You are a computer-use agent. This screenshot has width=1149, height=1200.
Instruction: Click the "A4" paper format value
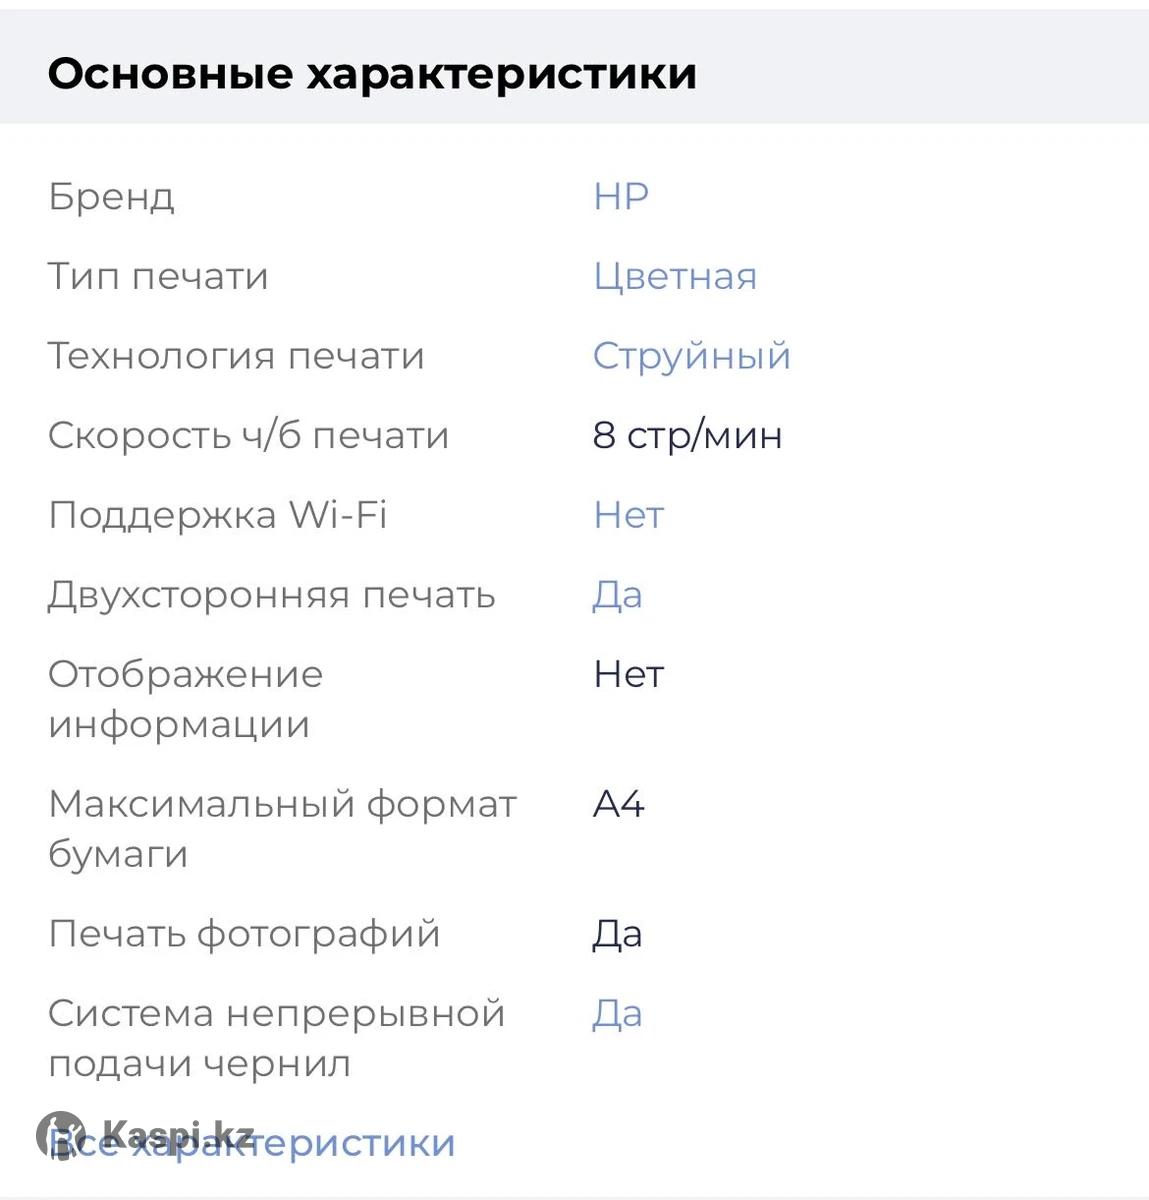click(x=618, y=804)
